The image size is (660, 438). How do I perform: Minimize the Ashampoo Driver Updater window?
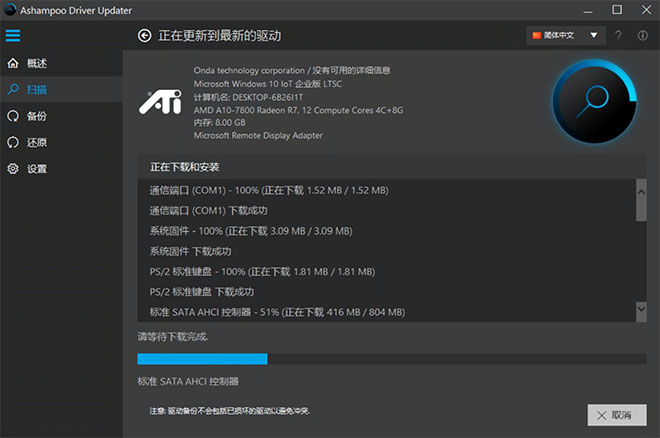[x=588, y=10]
